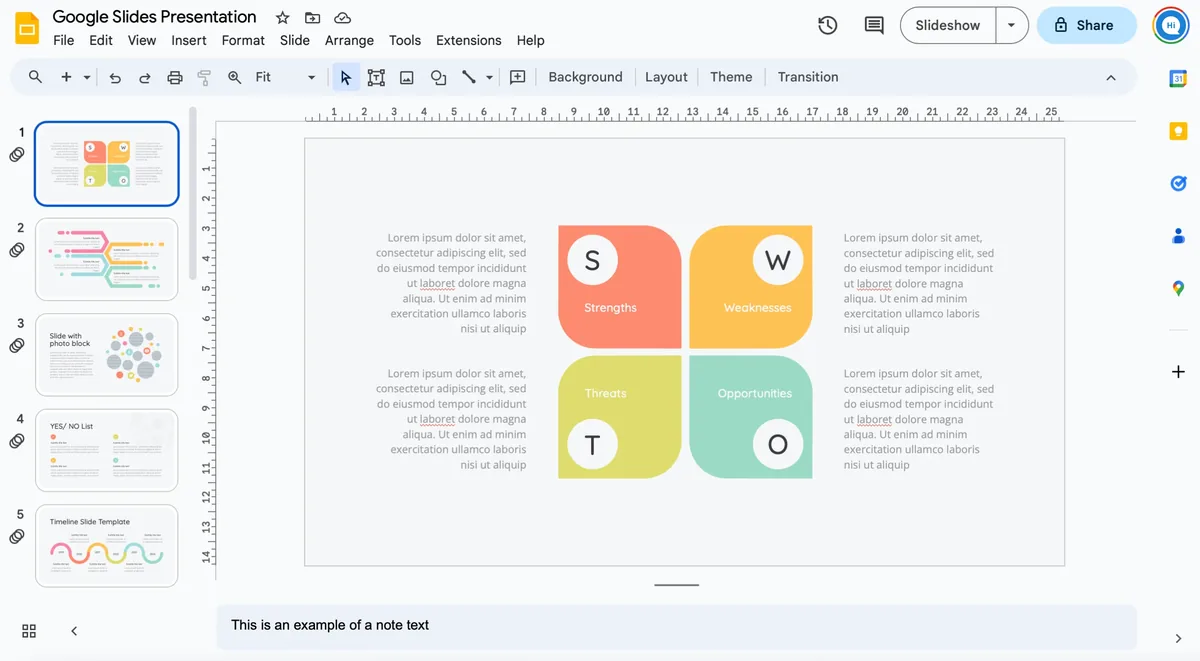1200x661 pixels.
Task: Click the undo arrow
Action: click(x=115, y=77)
